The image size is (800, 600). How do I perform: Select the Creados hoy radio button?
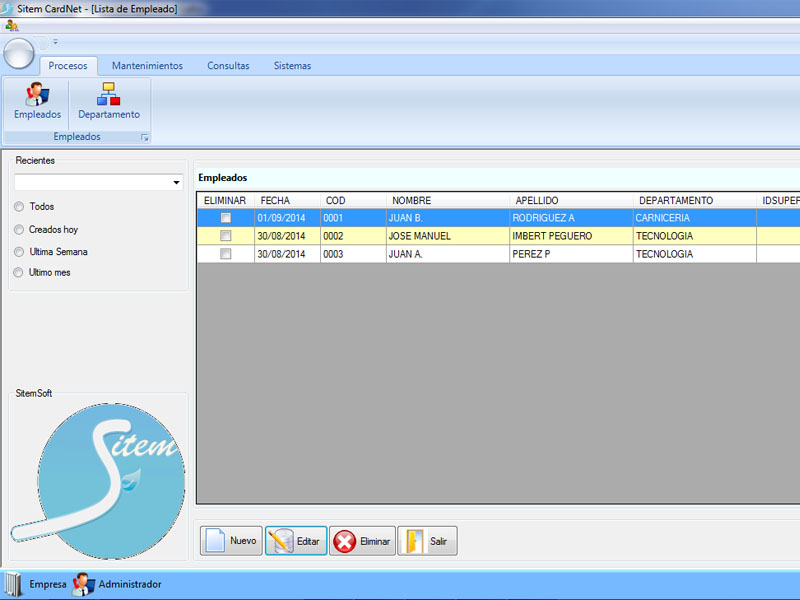(19, 230)
